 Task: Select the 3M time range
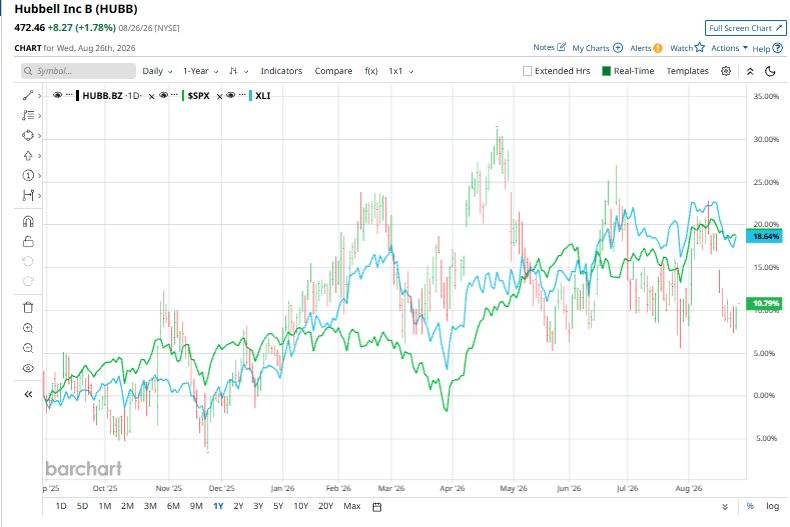[x=150, y=506]
